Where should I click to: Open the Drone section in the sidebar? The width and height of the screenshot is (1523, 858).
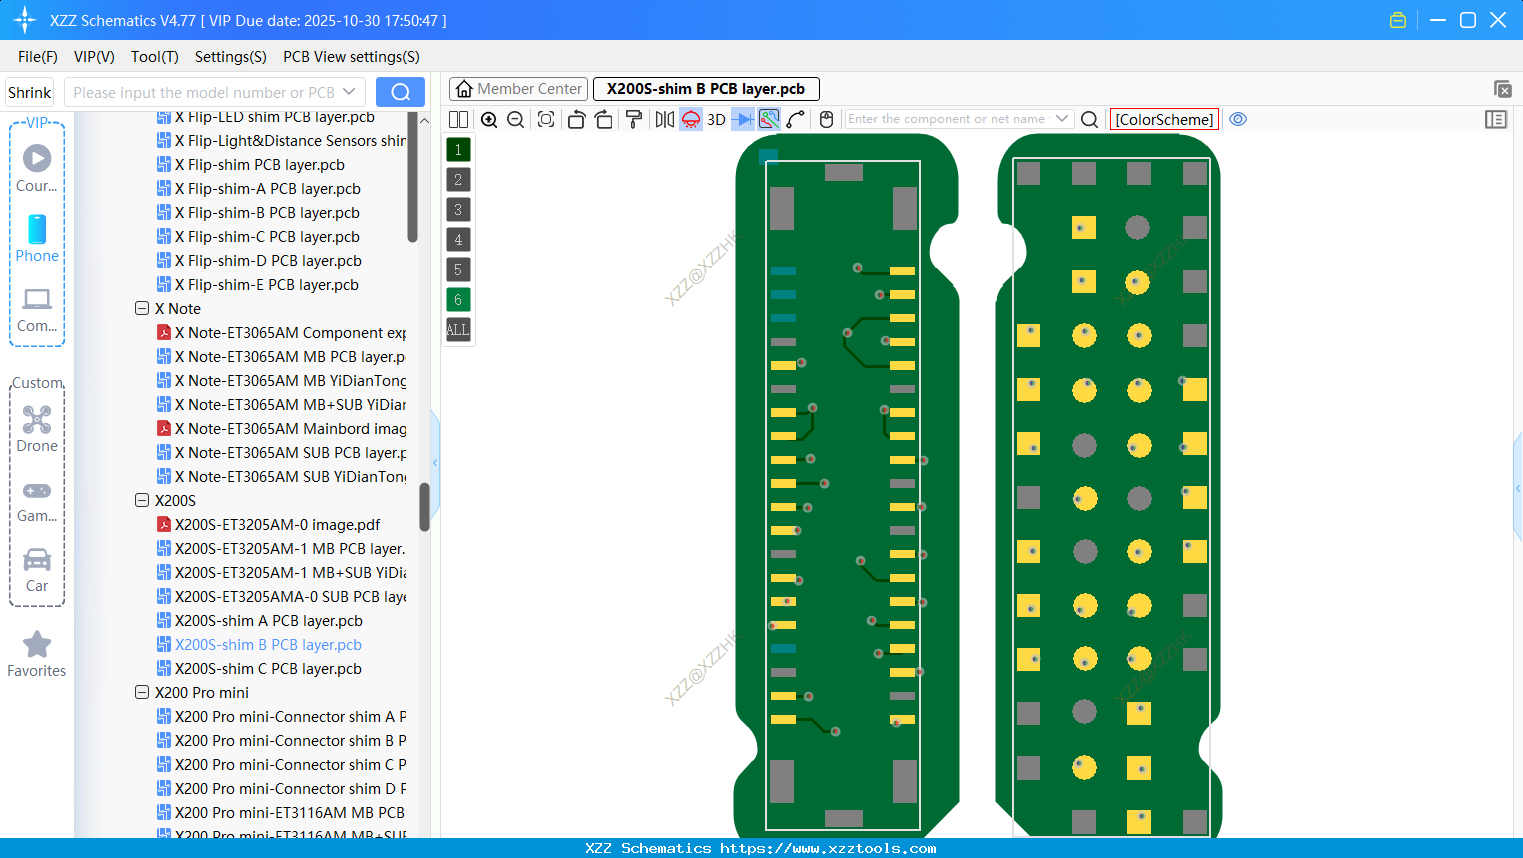37,430
